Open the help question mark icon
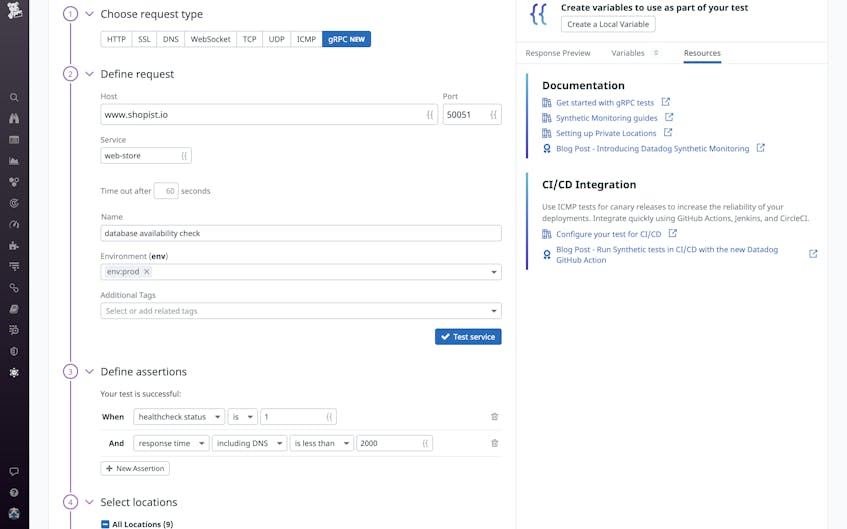The height and width of the screenshot is (529, 847). point(14,492)
